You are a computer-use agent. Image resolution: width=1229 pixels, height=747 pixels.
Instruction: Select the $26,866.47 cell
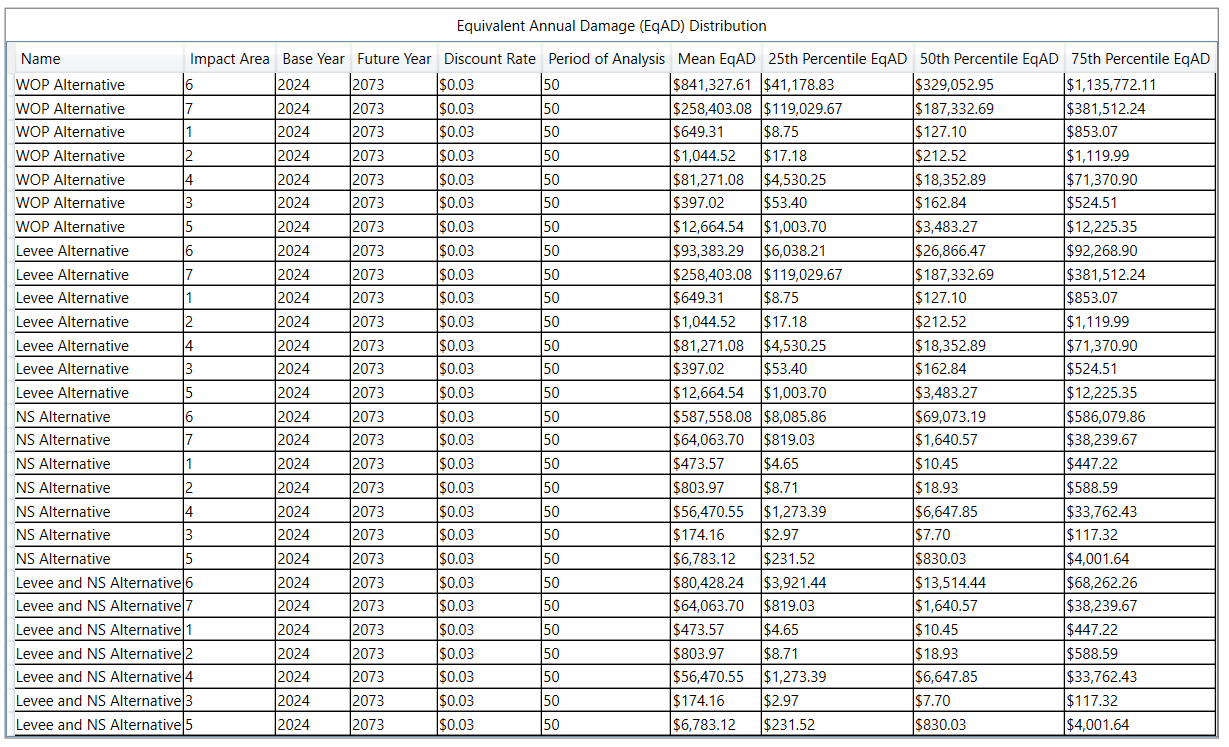pyautogui.click(x=989, y=251)
